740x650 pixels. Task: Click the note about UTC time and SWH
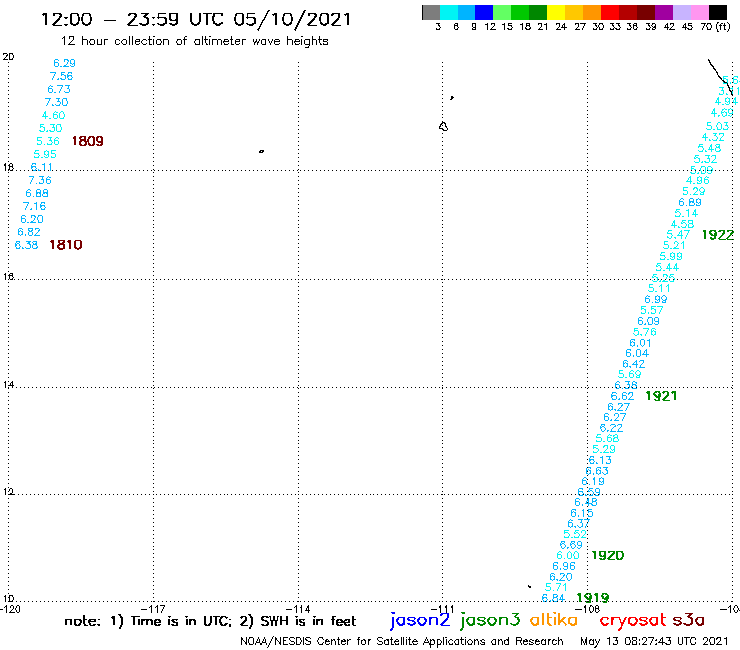(210, 621)
